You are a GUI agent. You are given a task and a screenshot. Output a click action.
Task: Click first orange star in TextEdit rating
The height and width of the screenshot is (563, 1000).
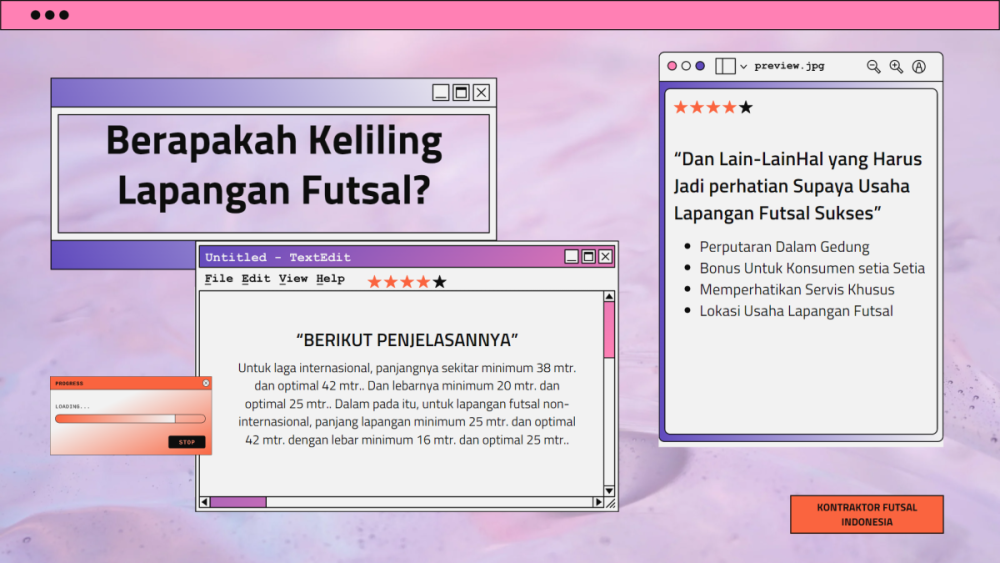pyautogui.click(x=374, y=282)
